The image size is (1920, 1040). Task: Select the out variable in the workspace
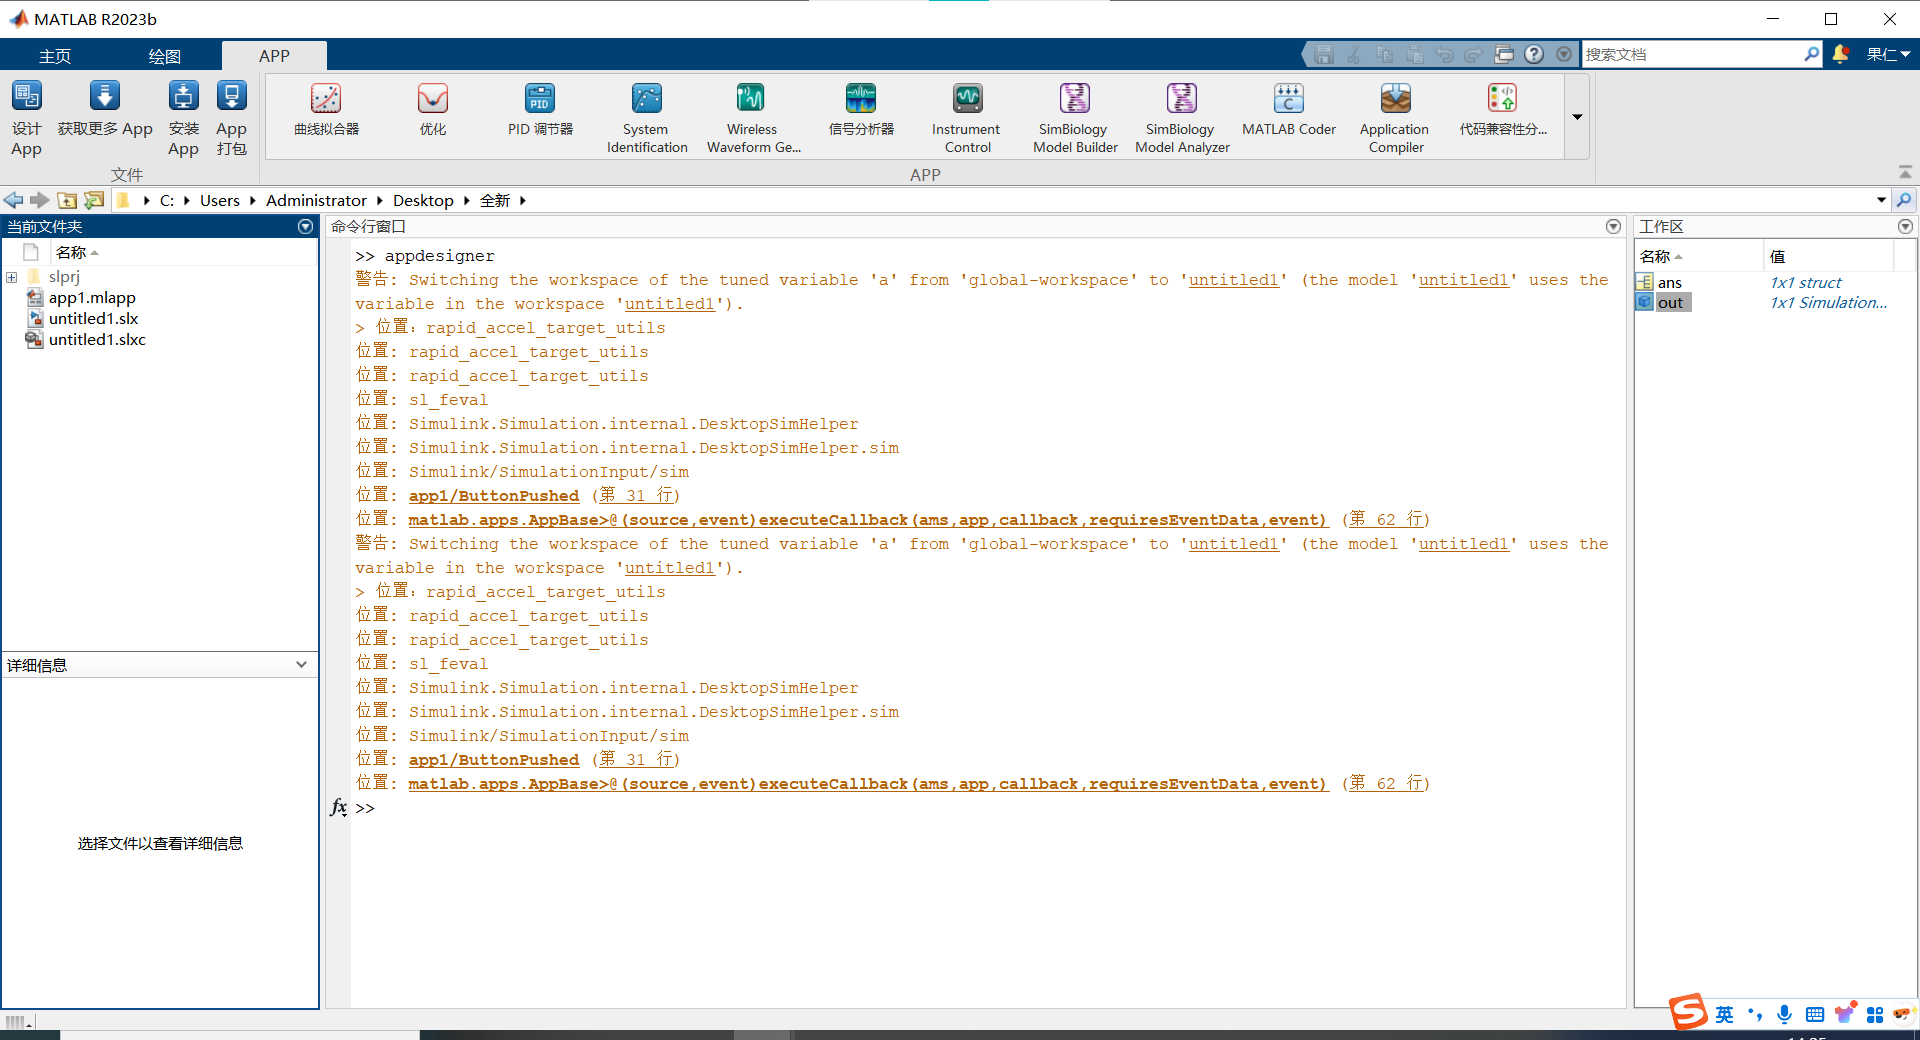coord(1670,302)
